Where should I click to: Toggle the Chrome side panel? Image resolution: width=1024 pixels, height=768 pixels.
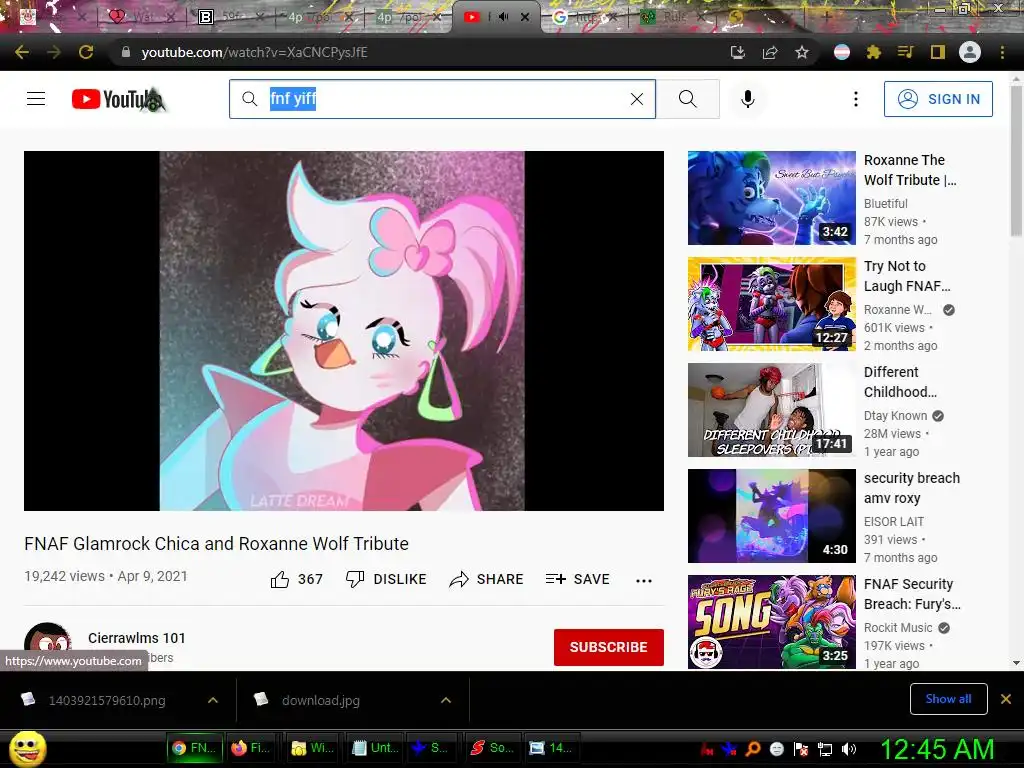pyautogui.click(x=938, y=52)
